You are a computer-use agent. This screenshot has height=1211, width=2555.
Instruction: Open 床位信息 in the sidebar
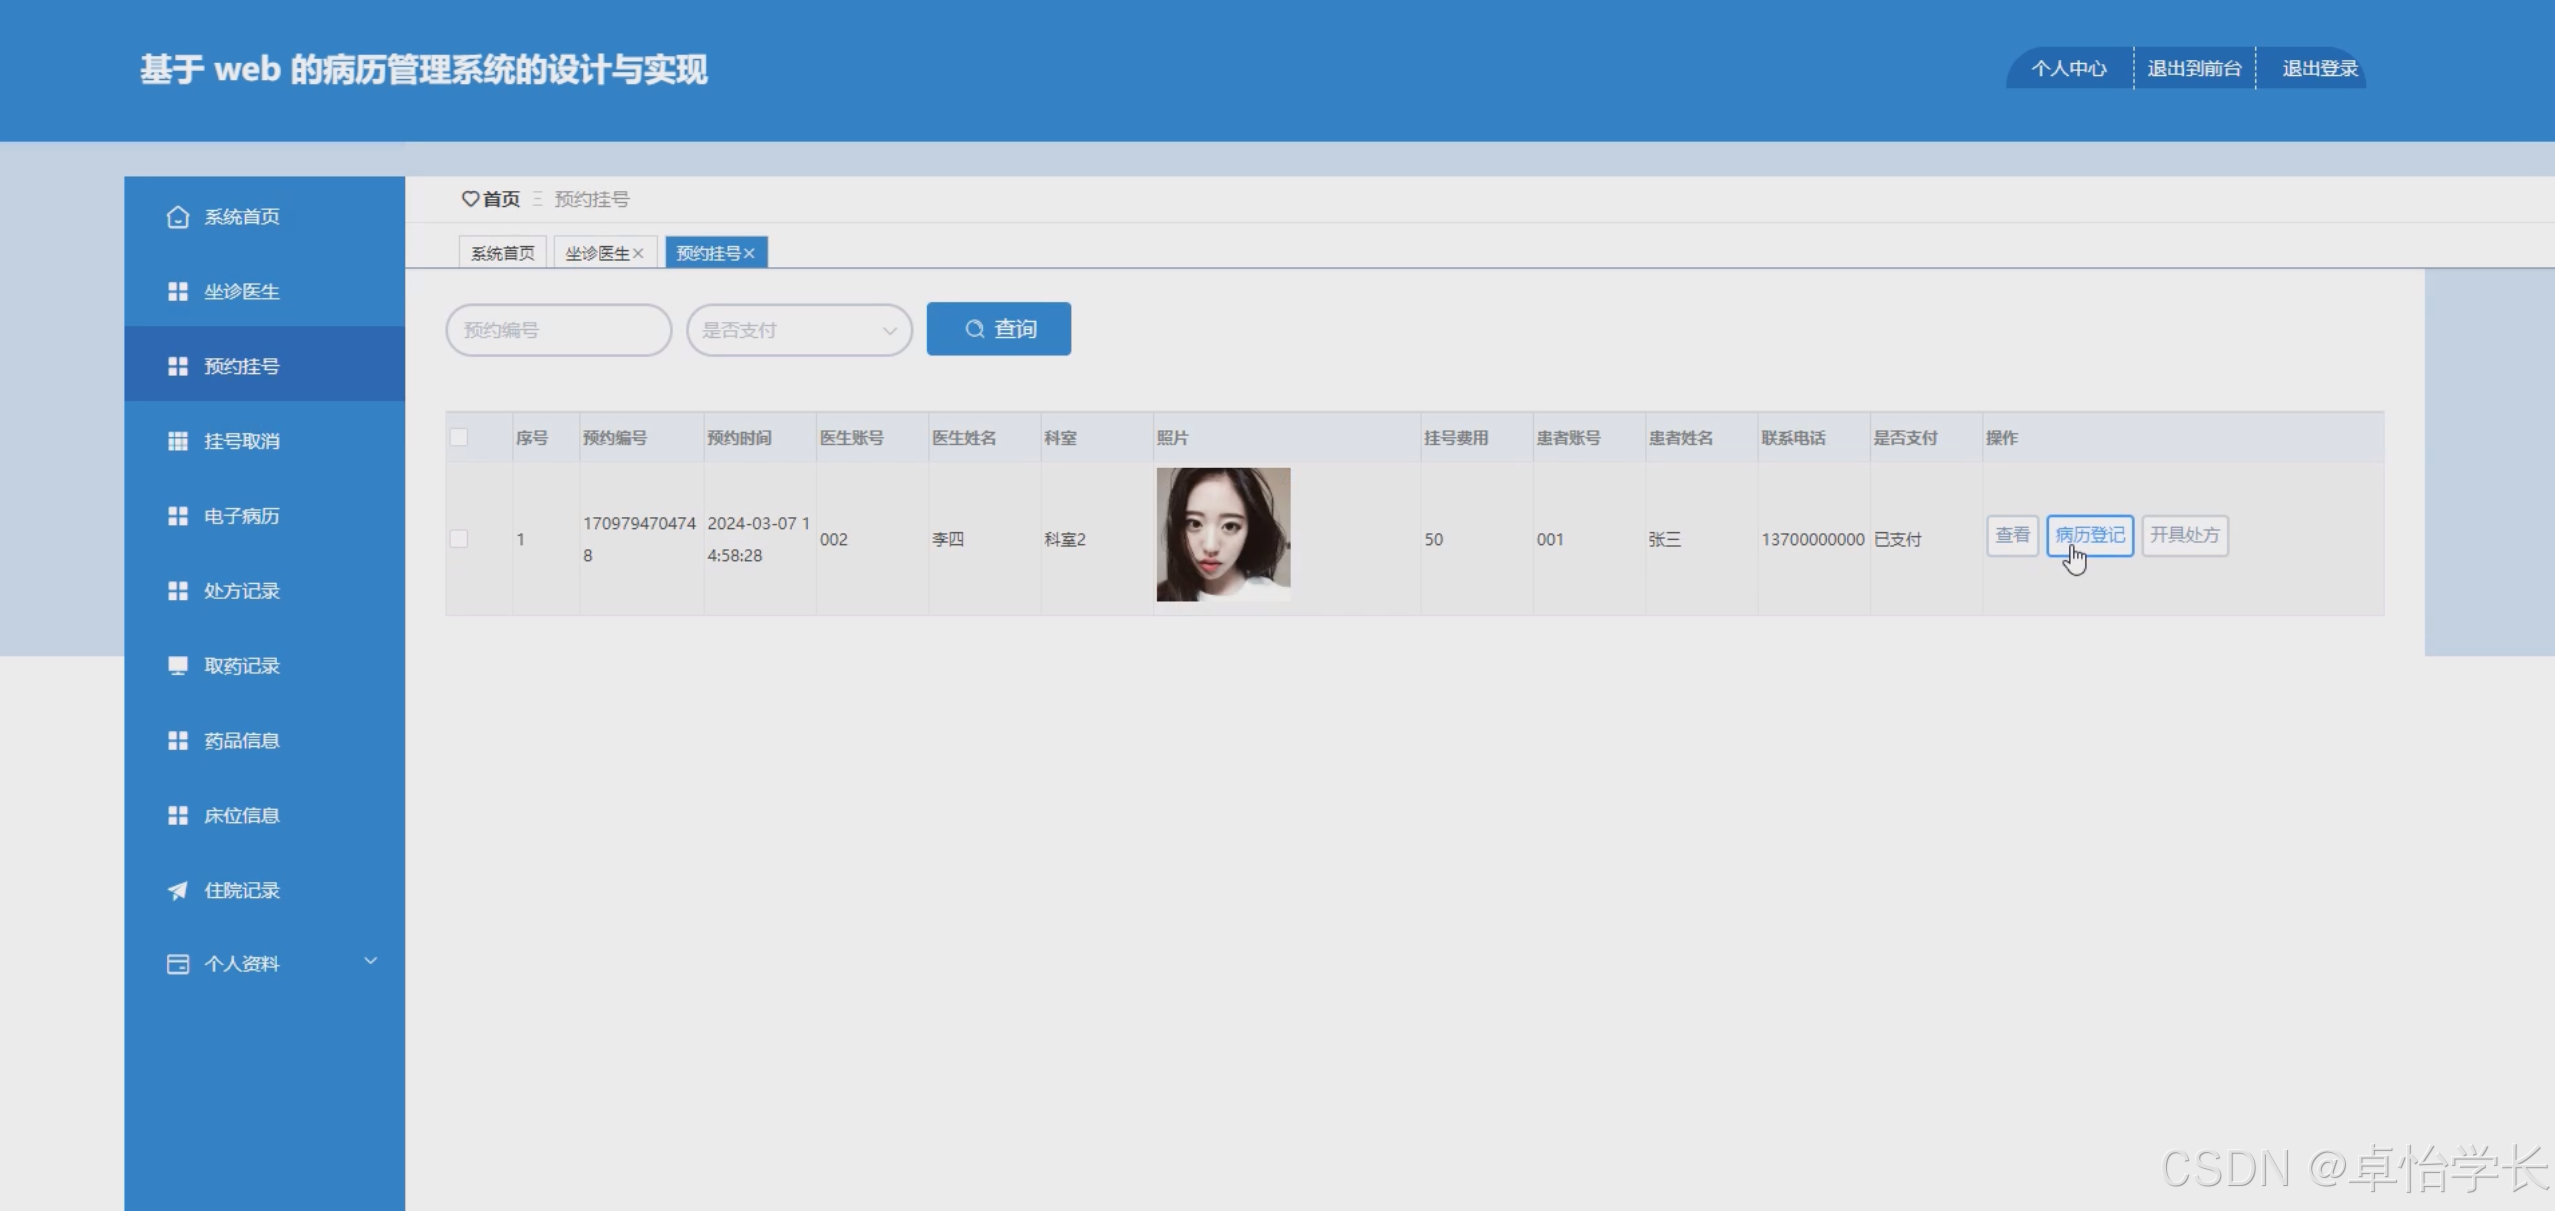pos(264,815)
